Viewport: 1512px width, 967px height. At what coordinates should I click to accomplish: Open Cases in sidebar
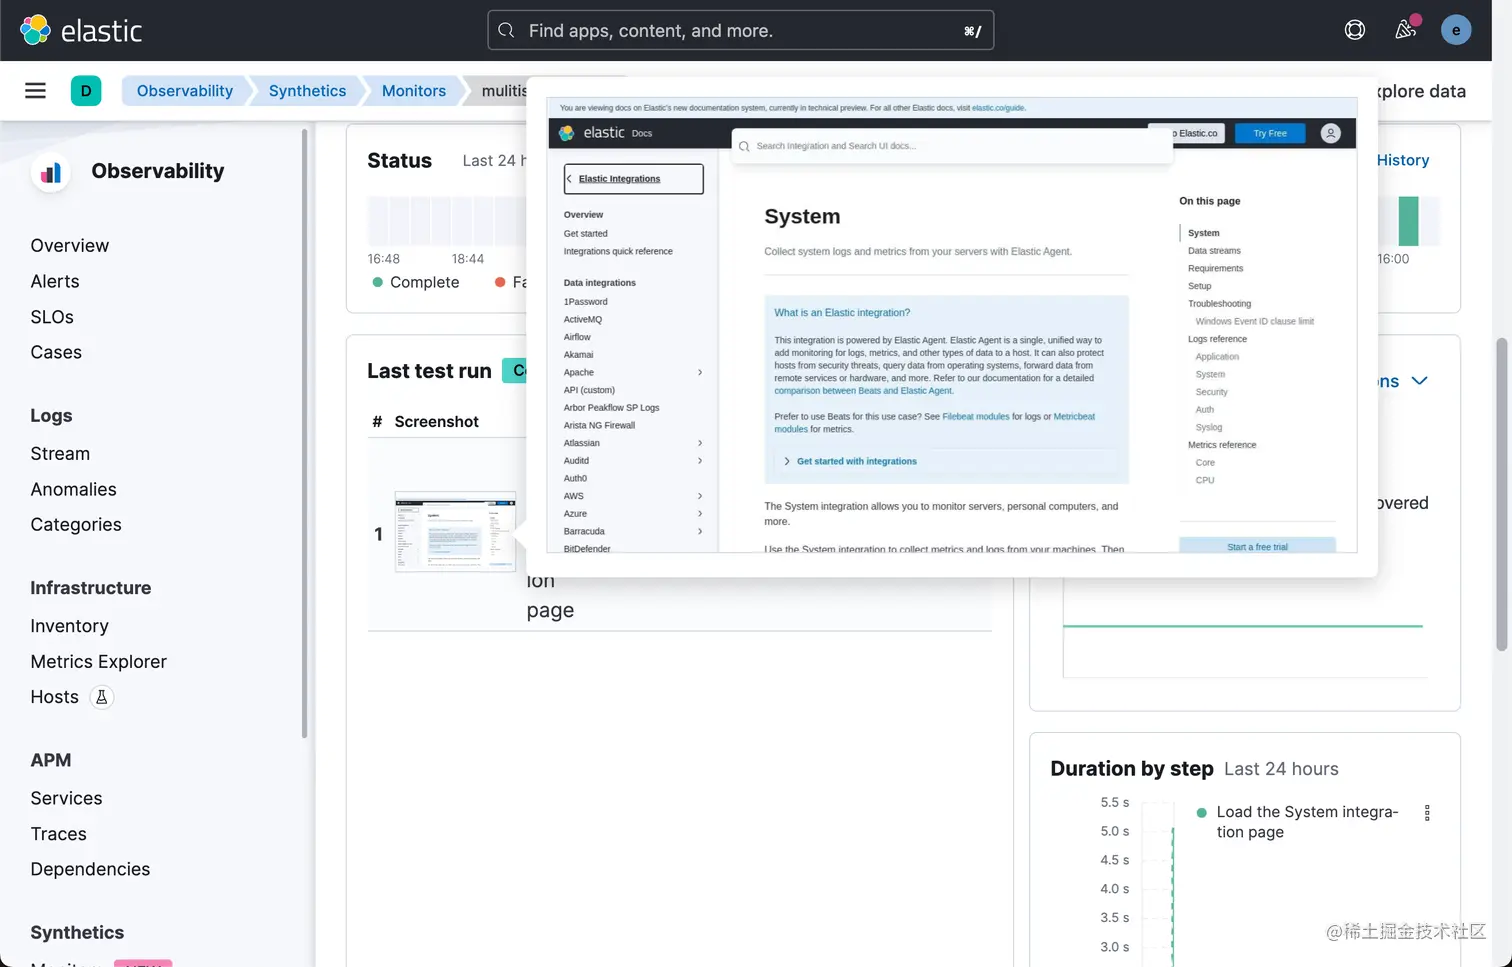[x=56, y=353]
